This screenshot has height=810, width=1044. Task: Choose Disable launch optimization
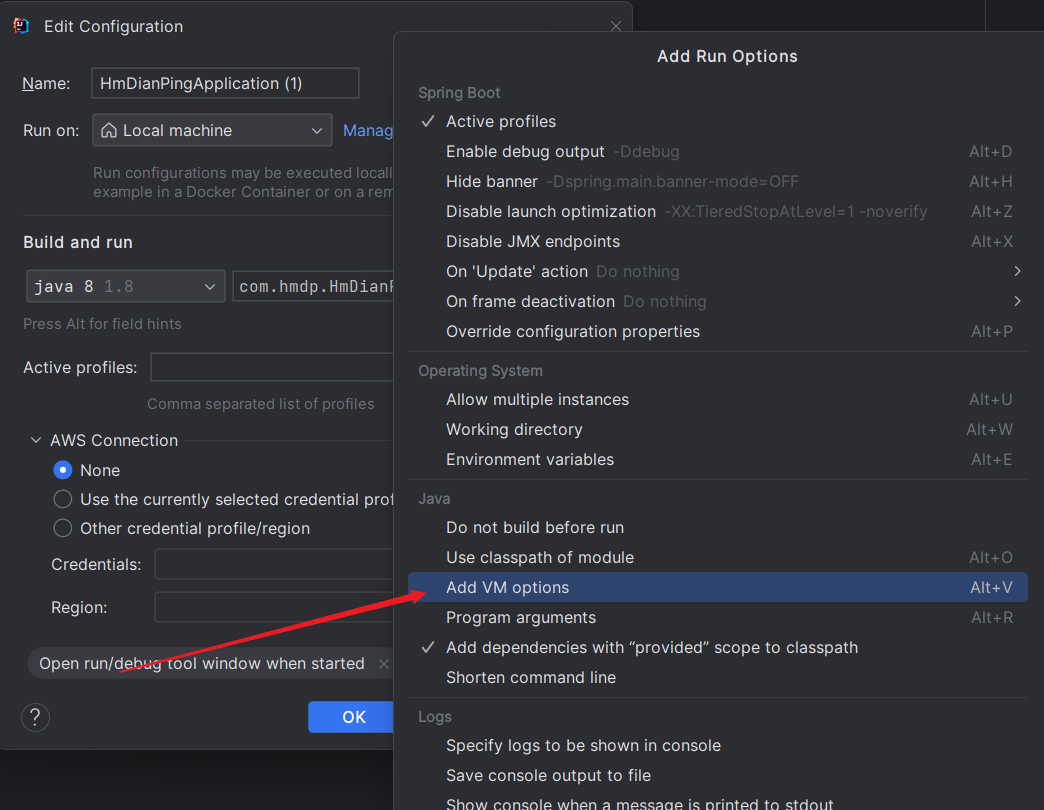coord(718,212)
